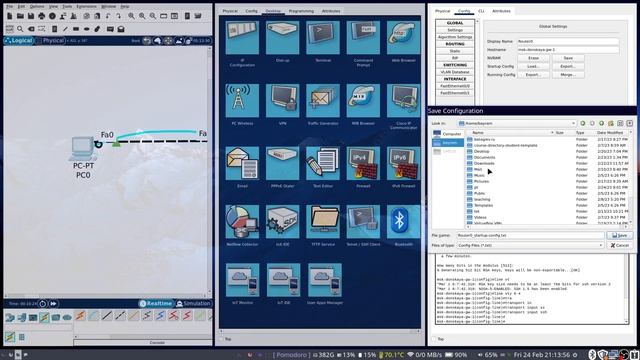The image size is (640, 360).
Task: Launch the Traffic Generator app
Action: (323, 100)
